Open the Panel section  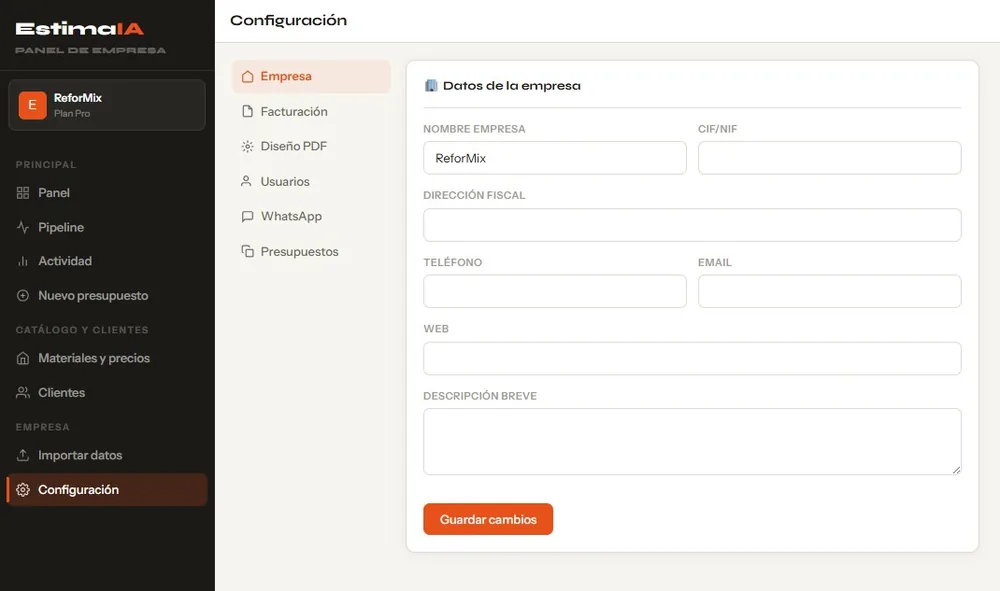click(x=107, y=193)
